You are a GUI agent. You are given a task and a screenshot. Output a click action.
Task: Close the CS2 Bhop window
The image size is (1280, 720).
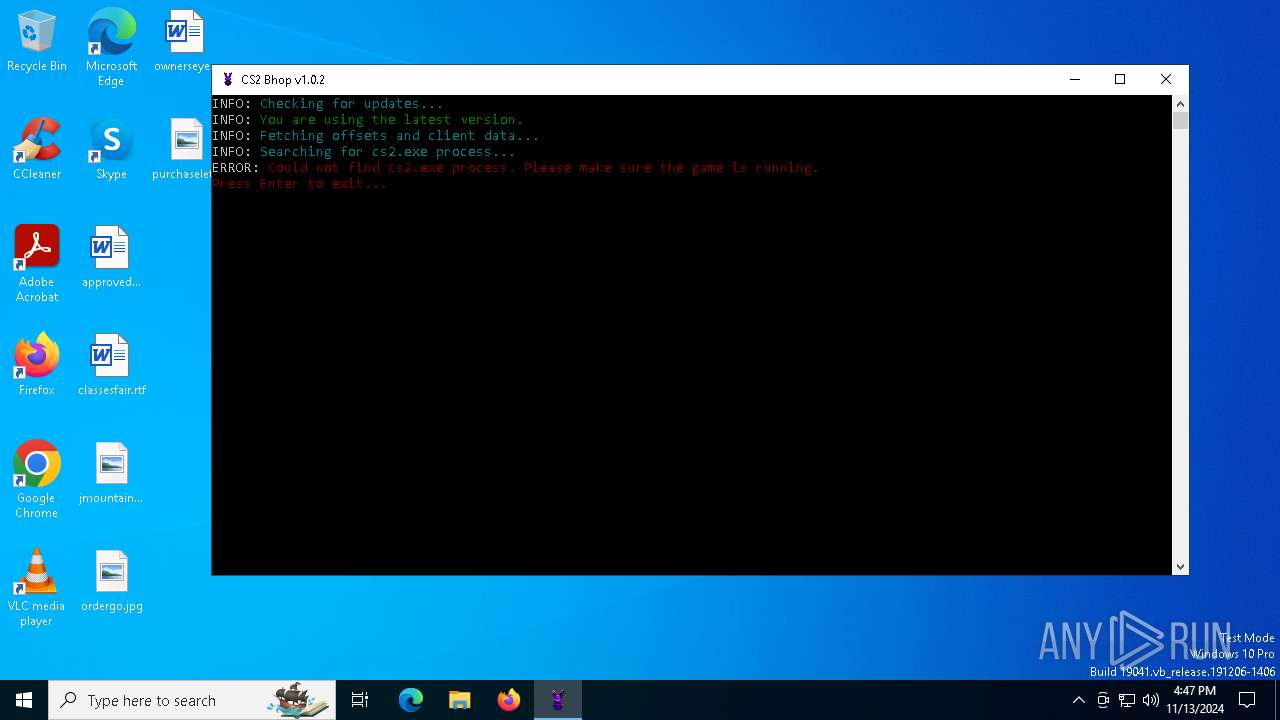(x=1166, y=80)
